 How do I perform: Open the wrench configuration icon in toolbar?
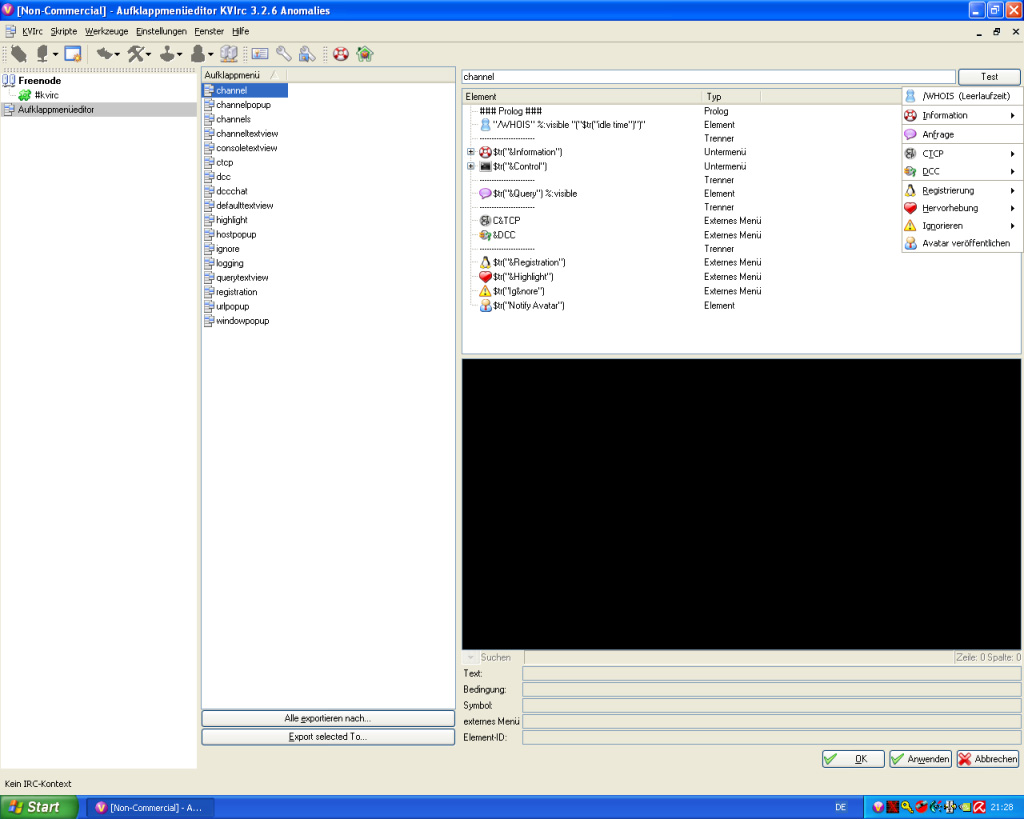[283, 54]
